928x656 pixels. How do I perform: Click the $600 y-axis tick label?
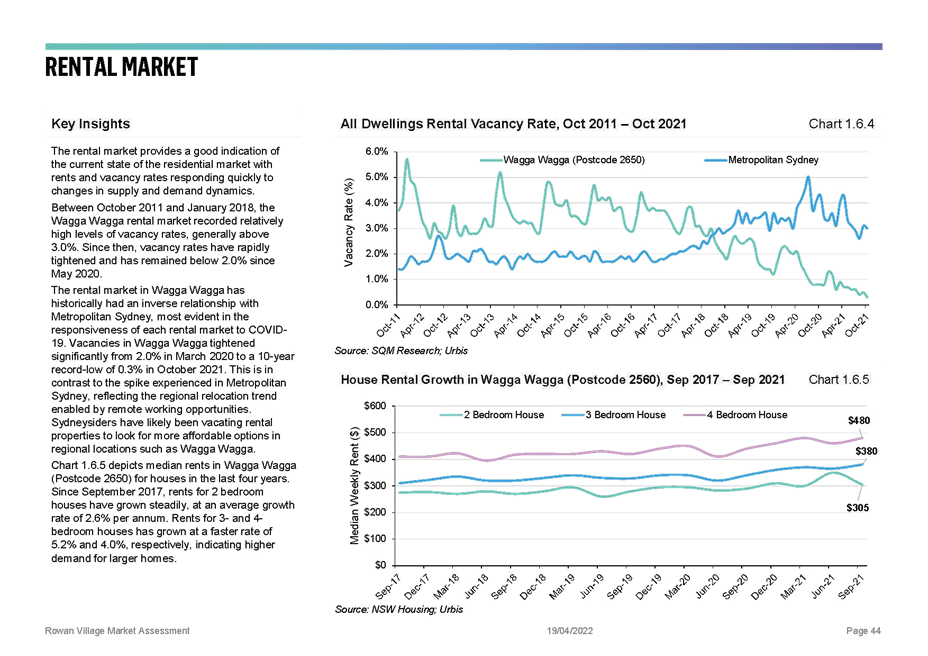coord(375,406)
